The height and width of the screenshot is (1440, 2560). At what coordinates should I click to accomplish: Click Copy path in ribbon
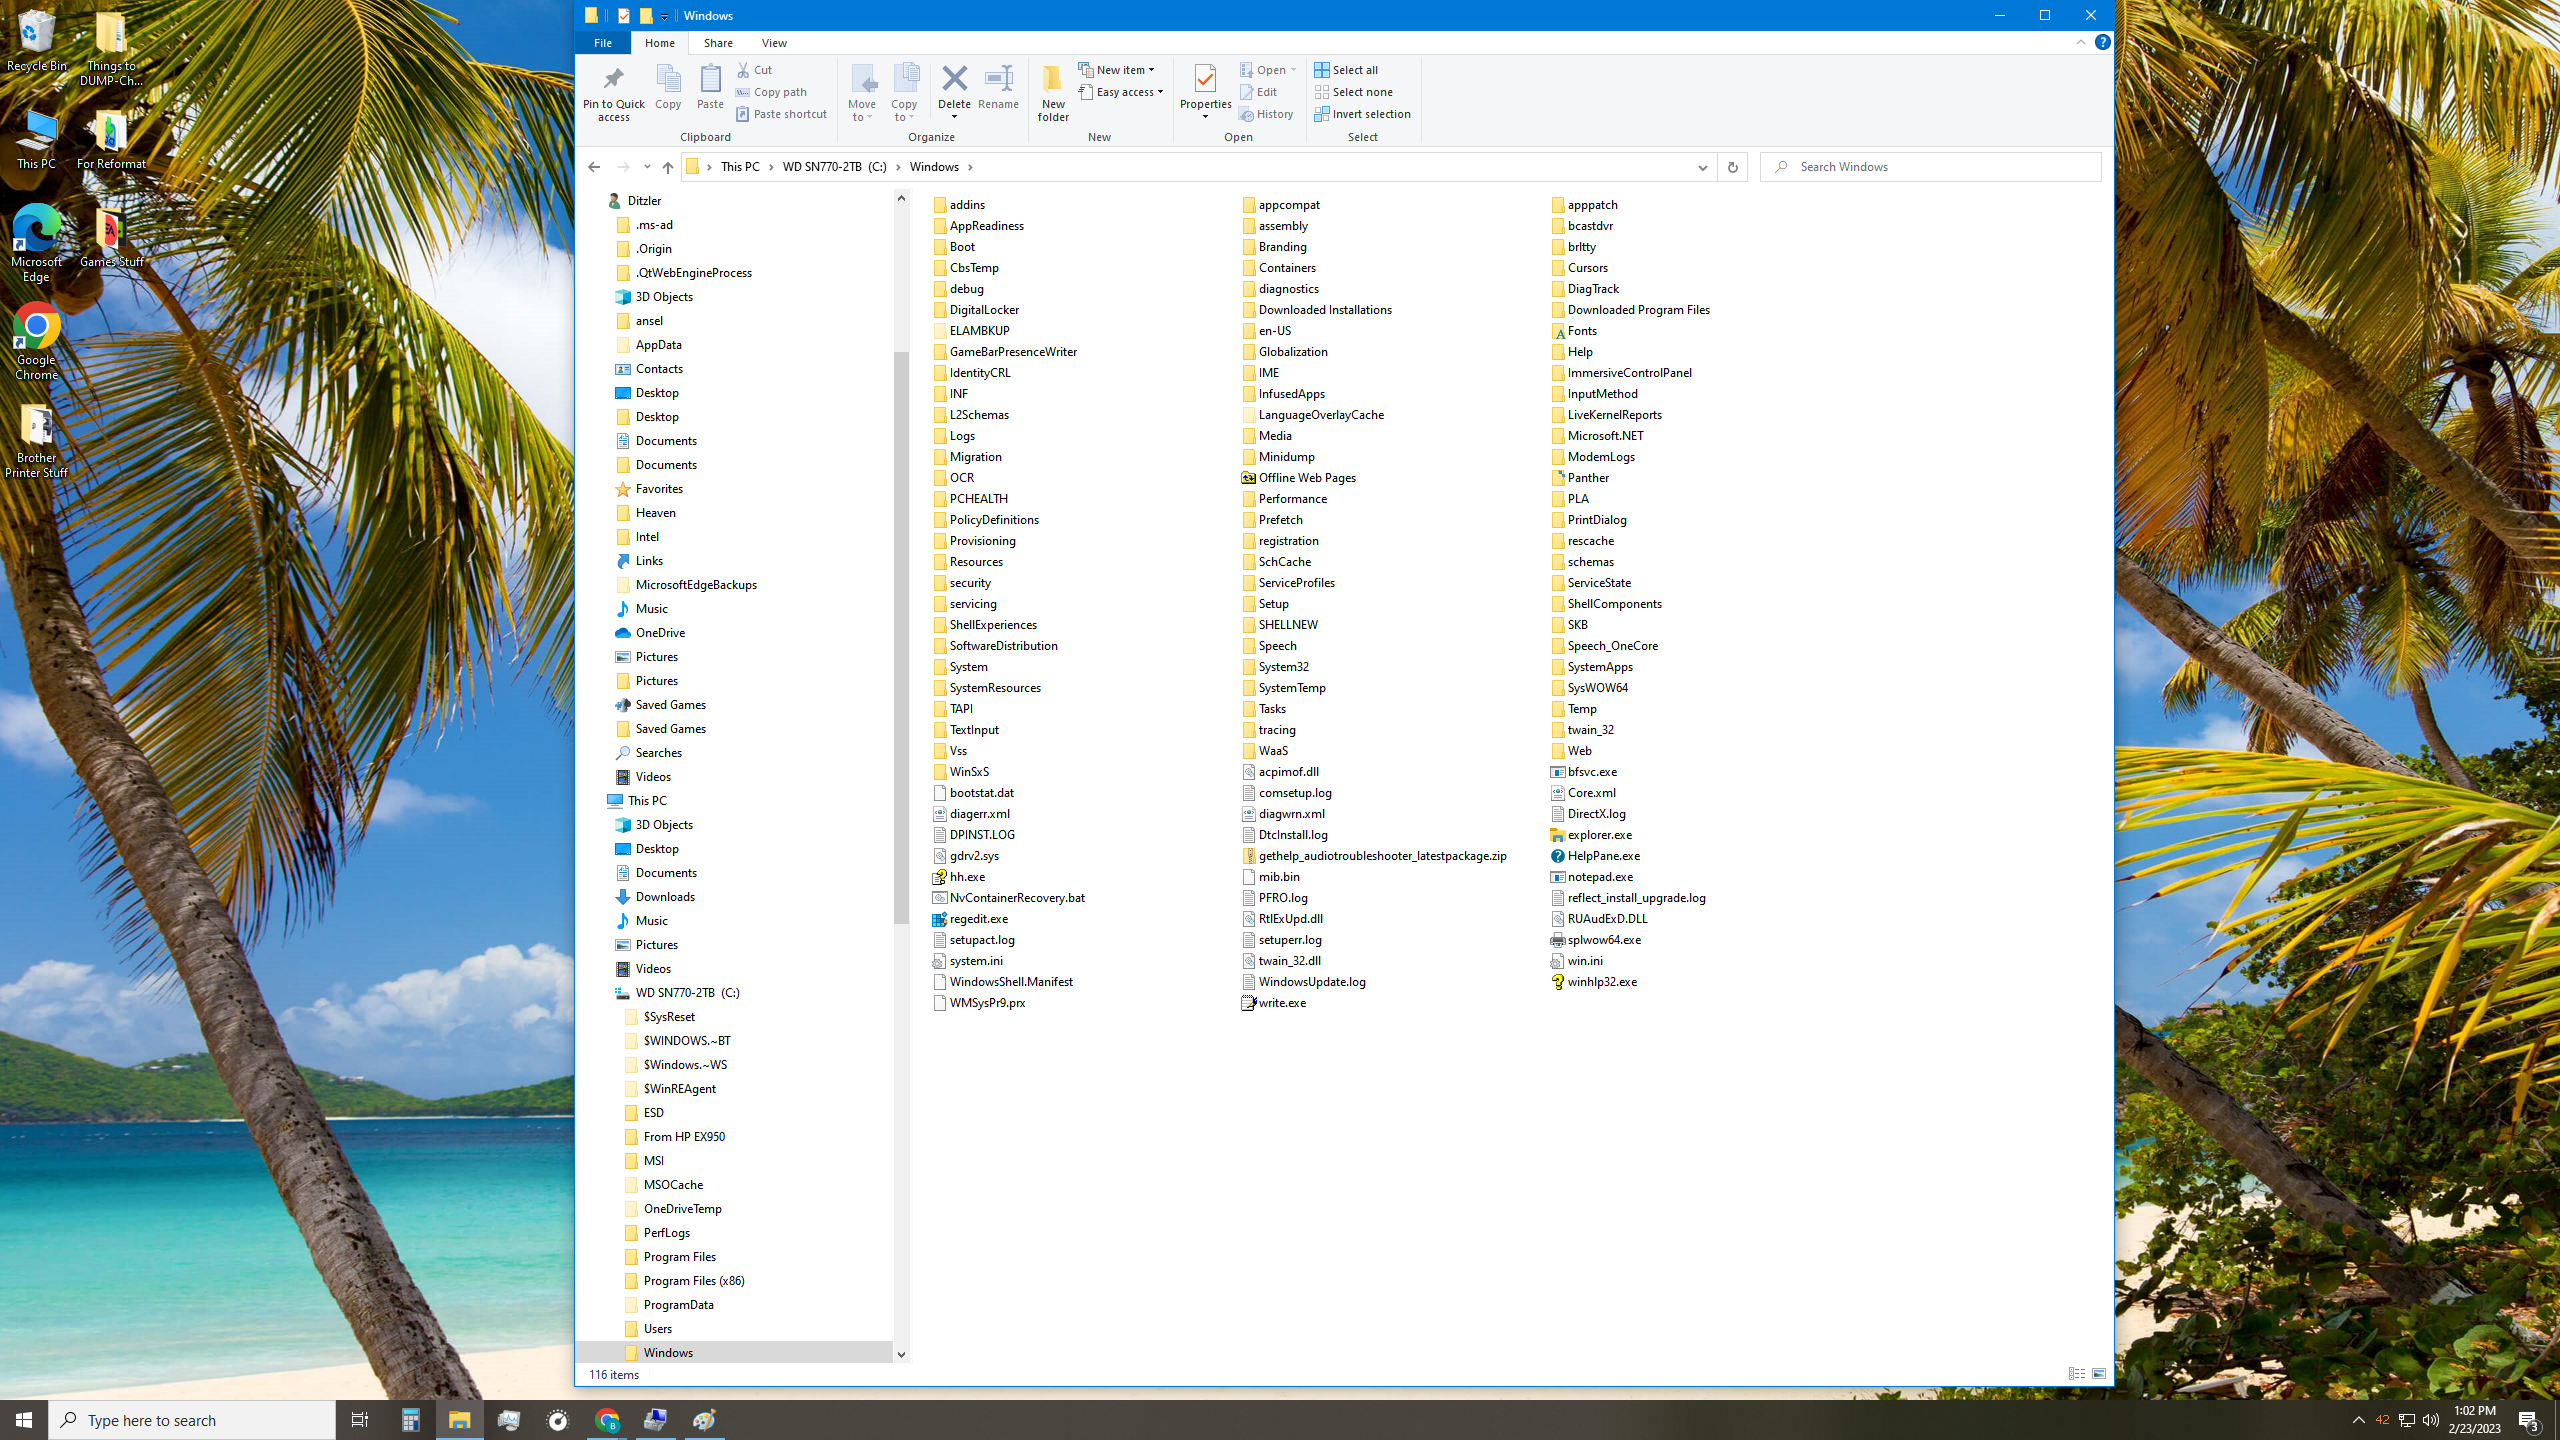coord(771,92)
